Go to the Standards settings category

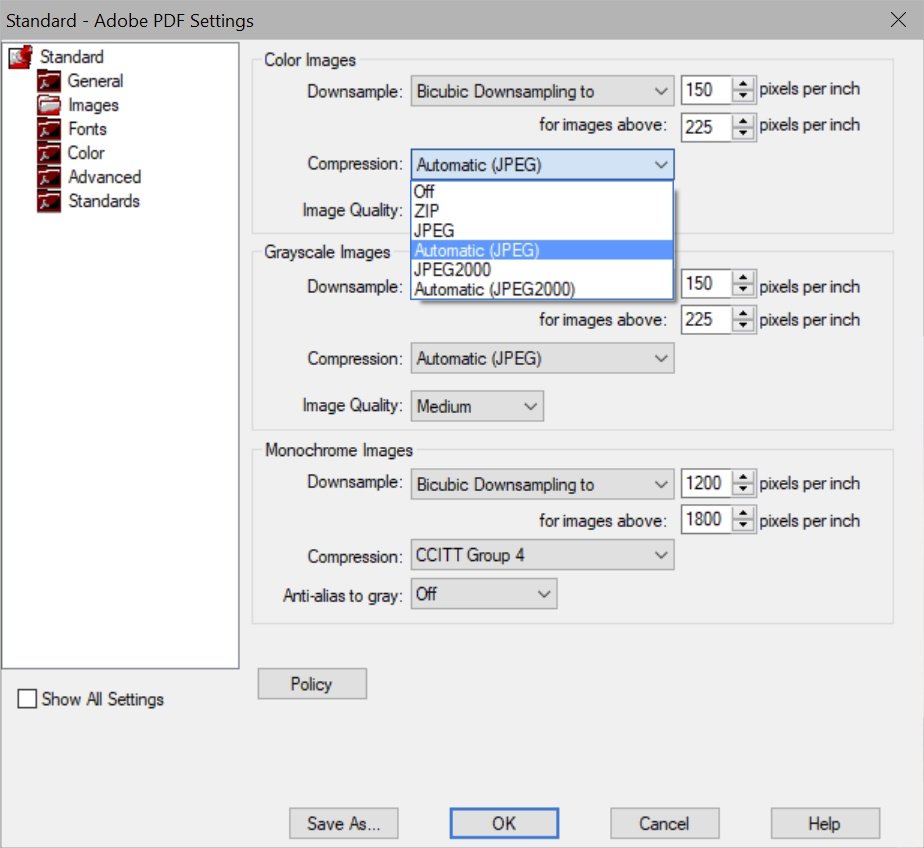[x=104, y=201]
